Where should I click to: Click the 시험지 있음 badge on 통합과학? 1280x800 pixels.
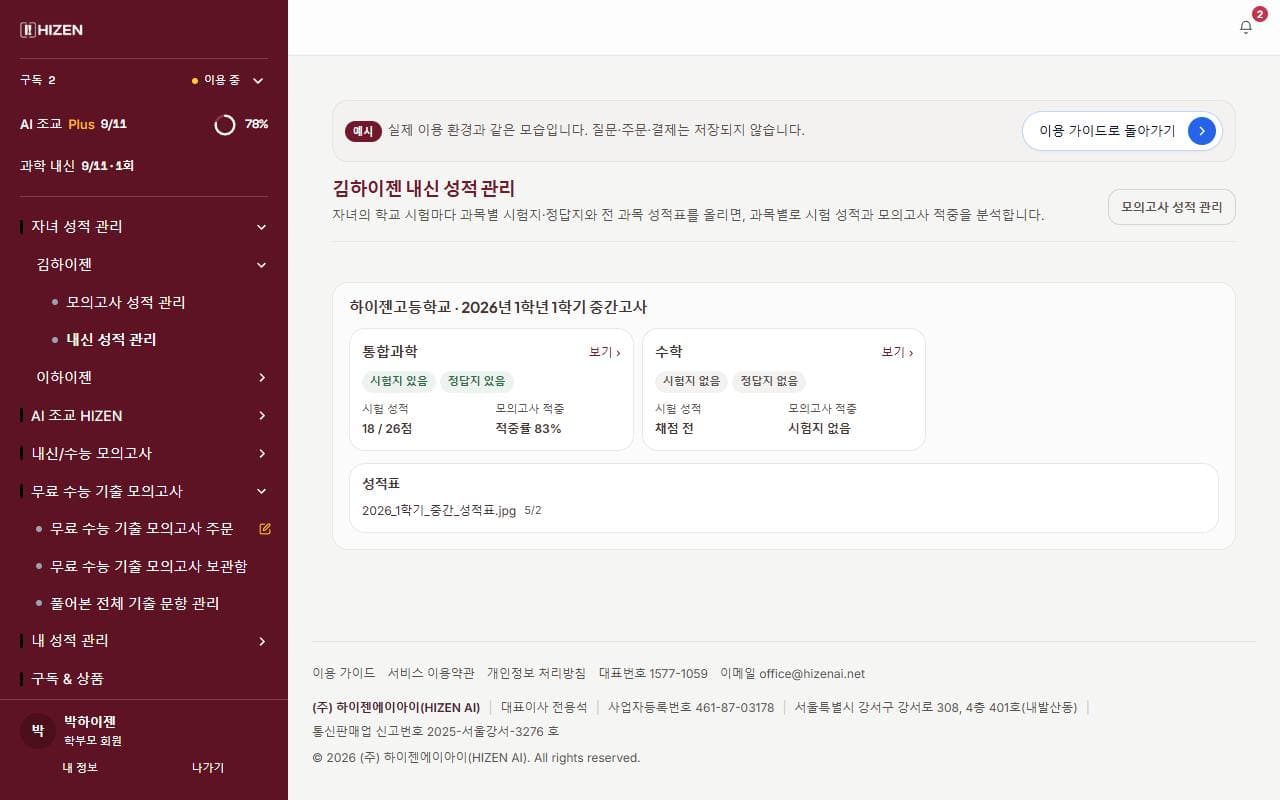399,381
